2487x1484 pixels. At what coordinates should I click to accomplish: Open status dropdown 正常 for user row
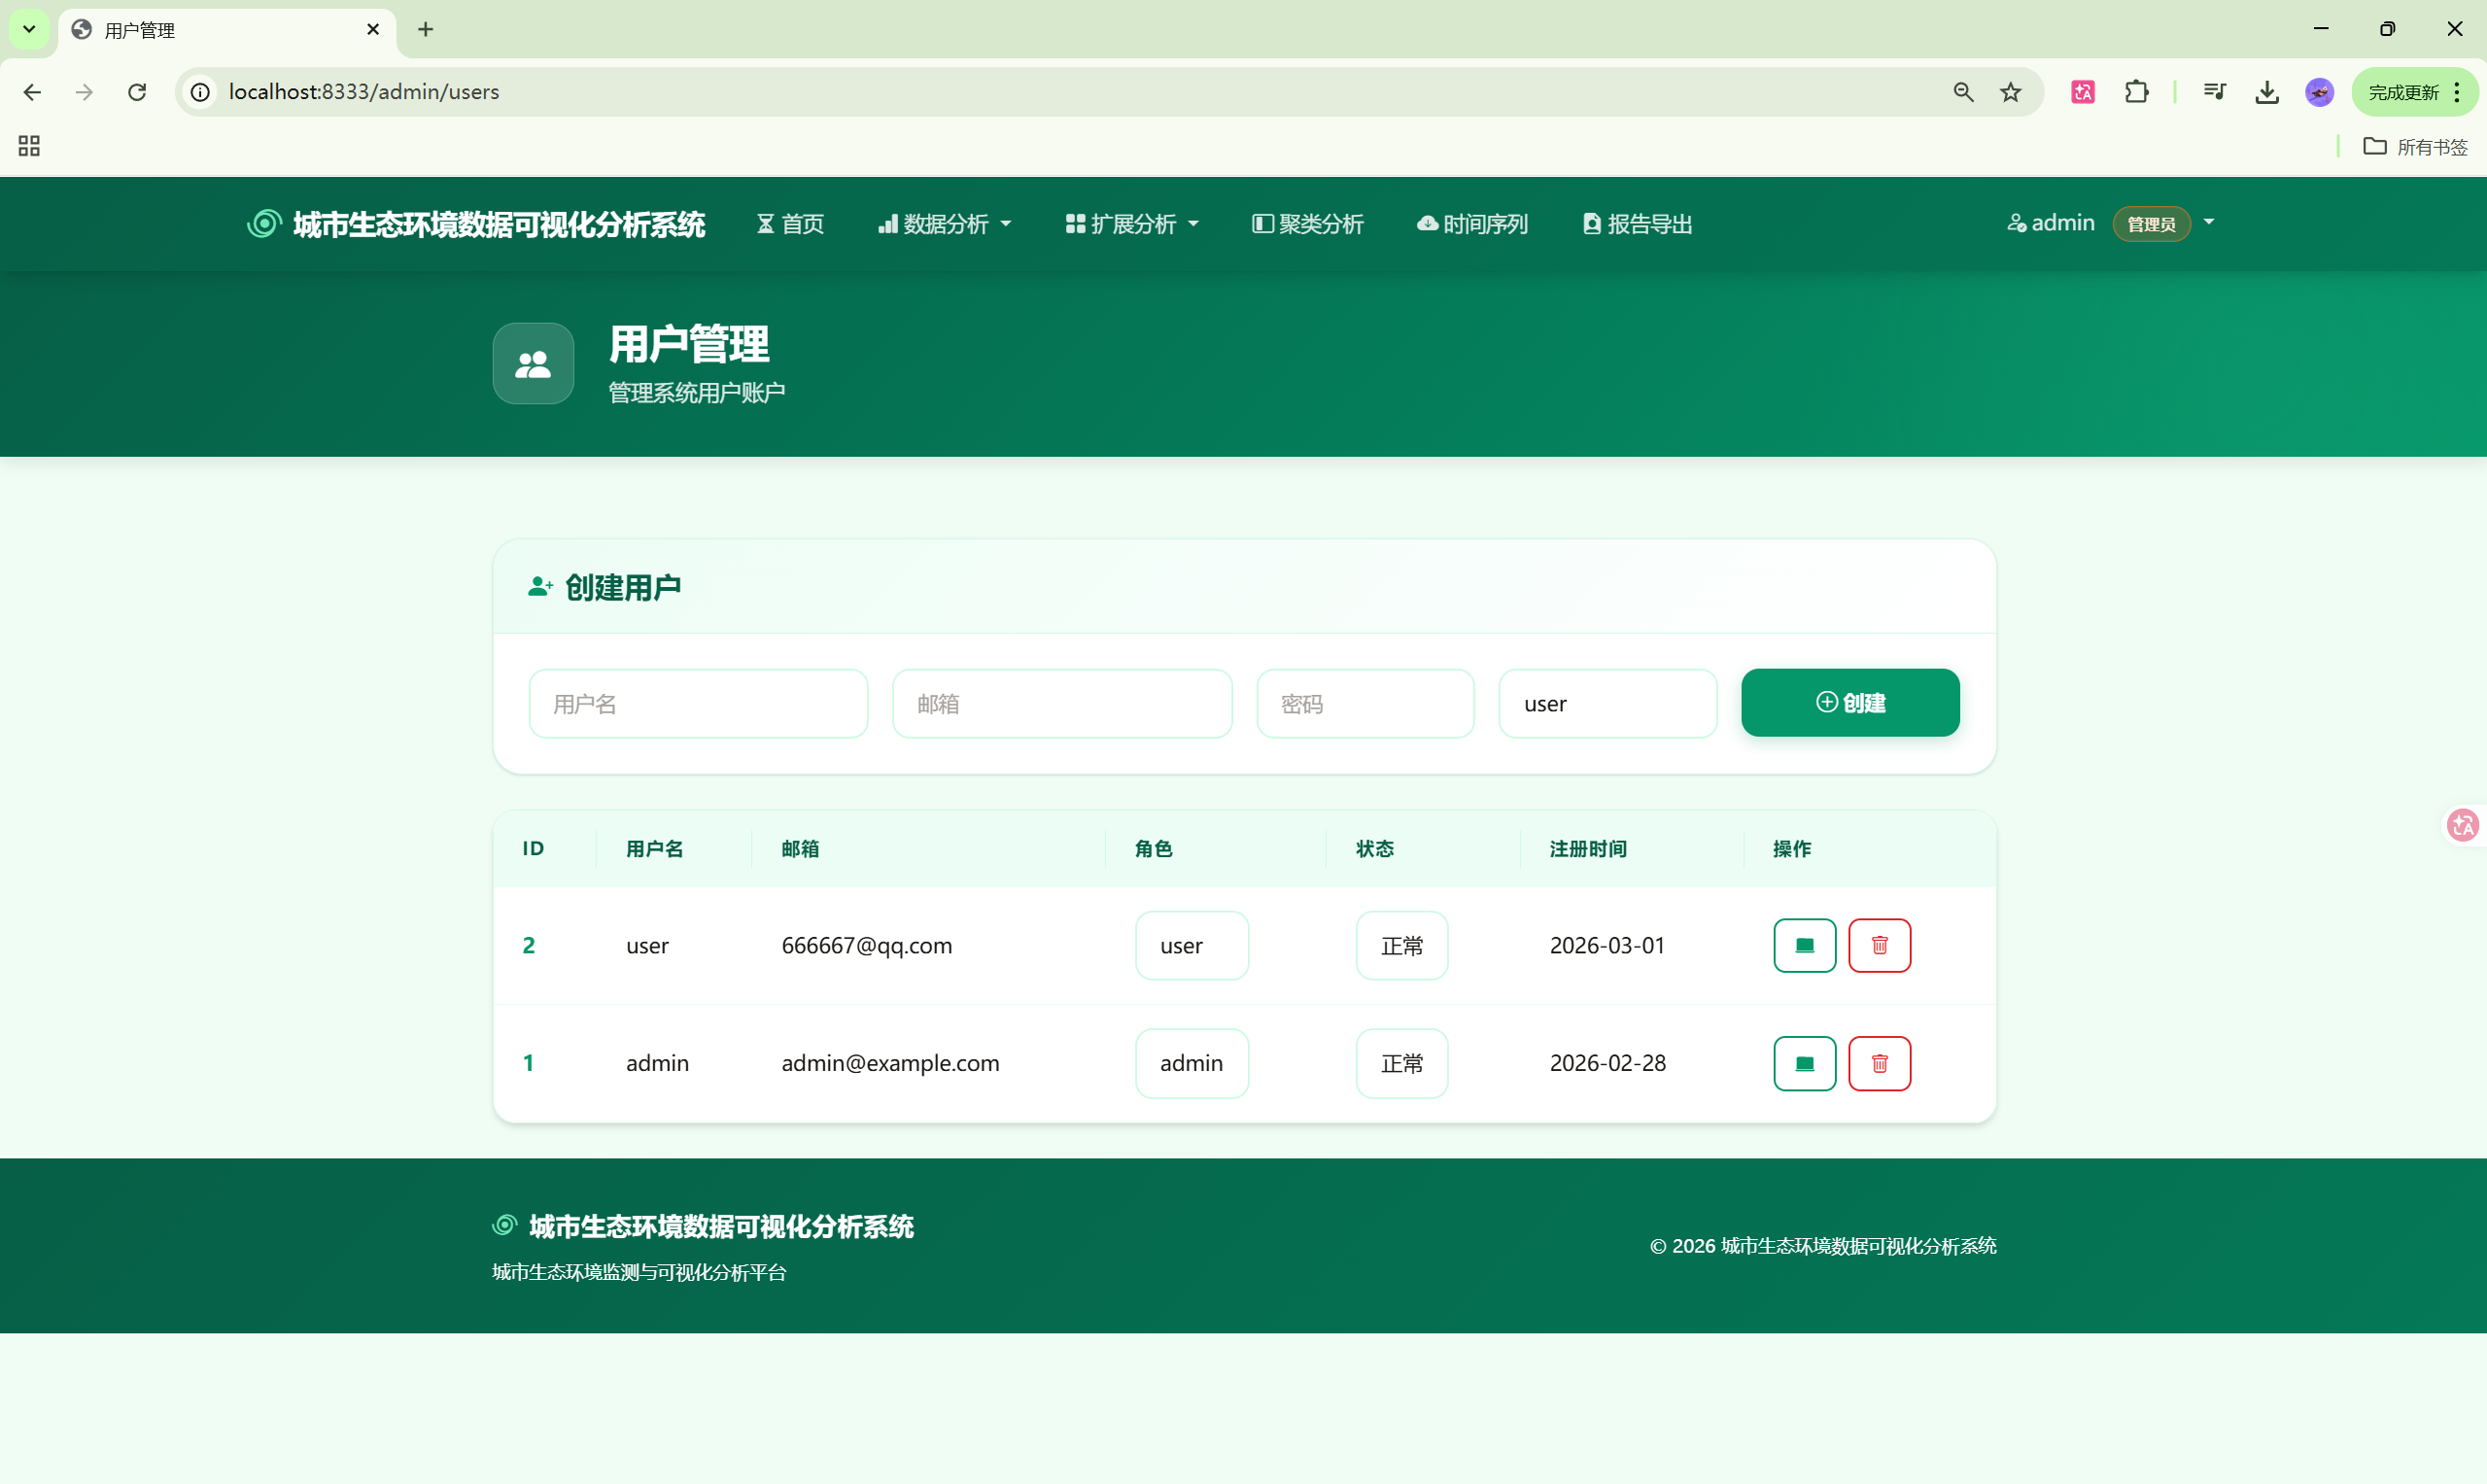[1401, 945]
